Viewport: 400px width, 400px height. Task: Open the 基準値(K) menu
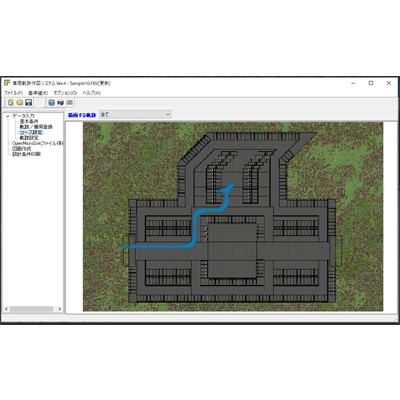click(38, 93)
